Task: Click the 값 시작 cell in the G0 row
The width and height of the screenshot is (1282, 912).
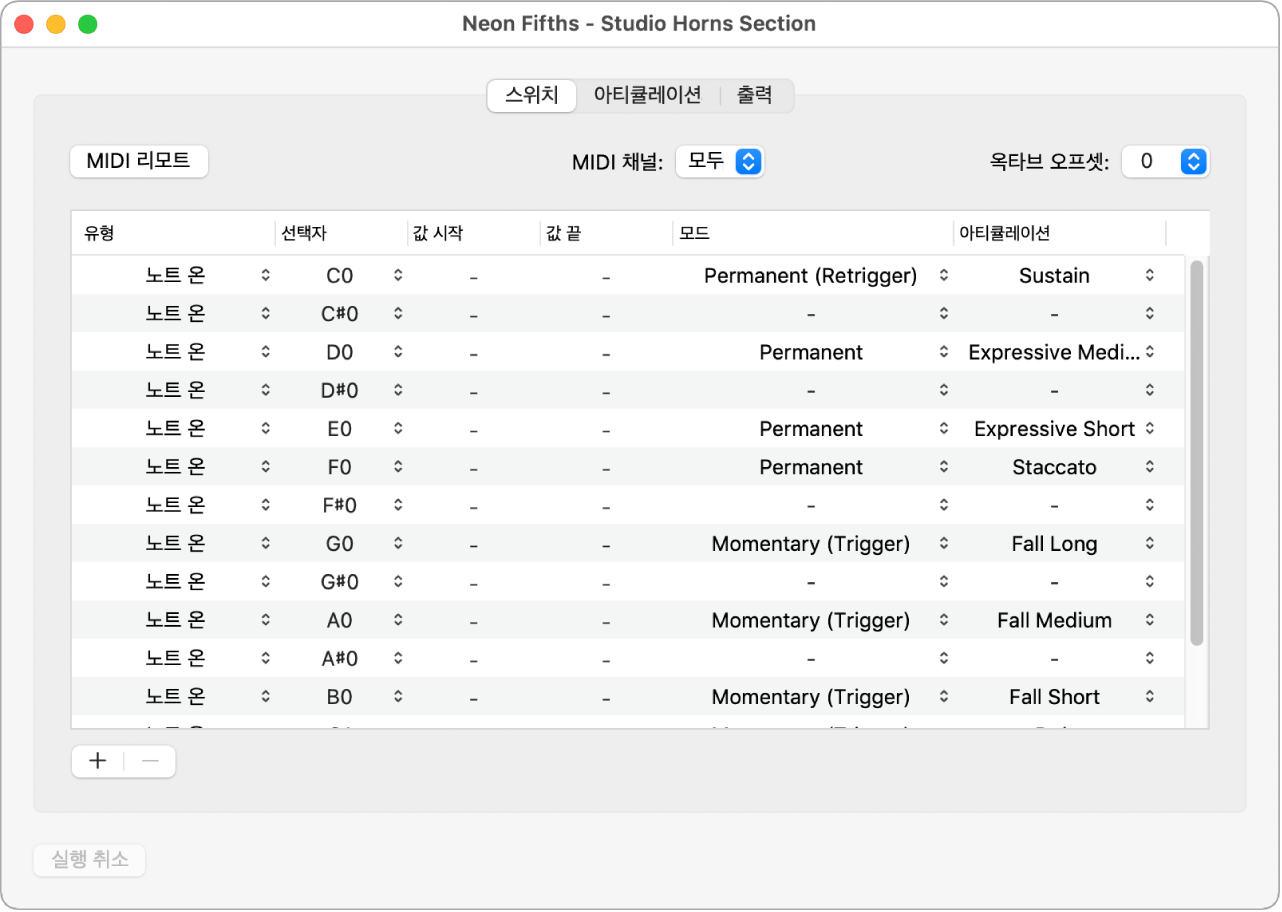Action: coord(473,544)
